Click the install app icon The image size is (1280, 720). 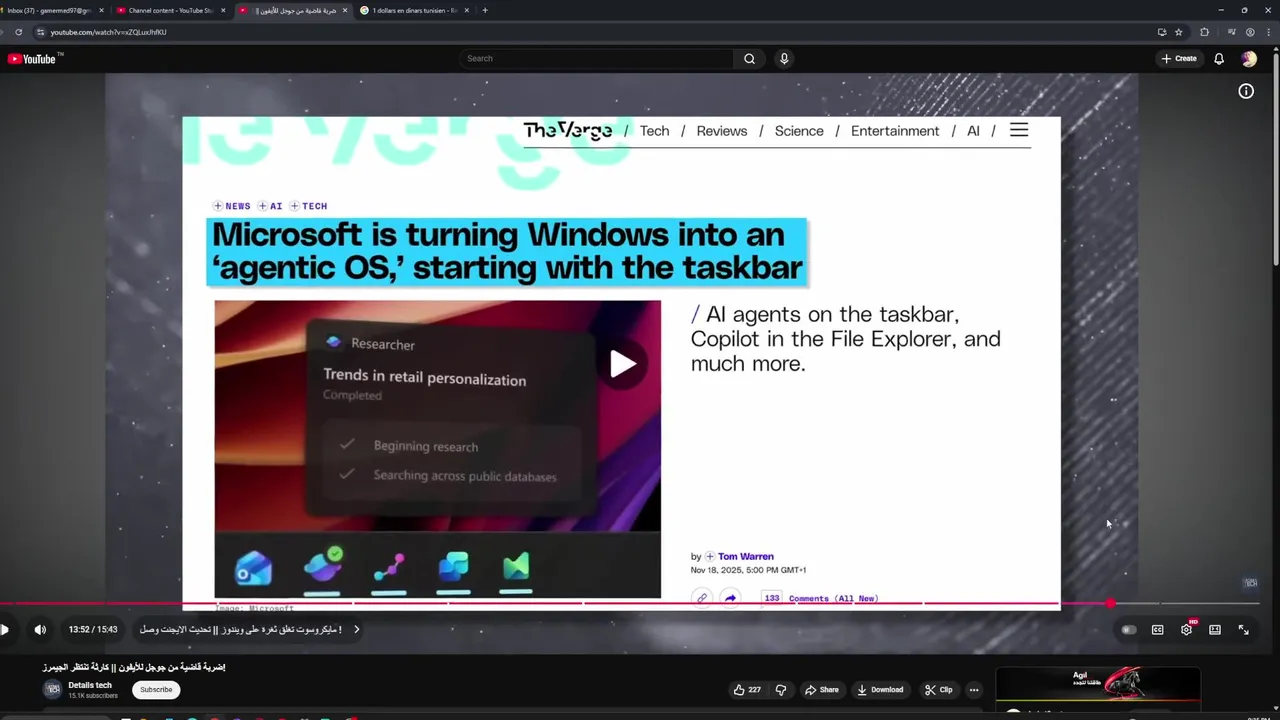click(1162, 32)
